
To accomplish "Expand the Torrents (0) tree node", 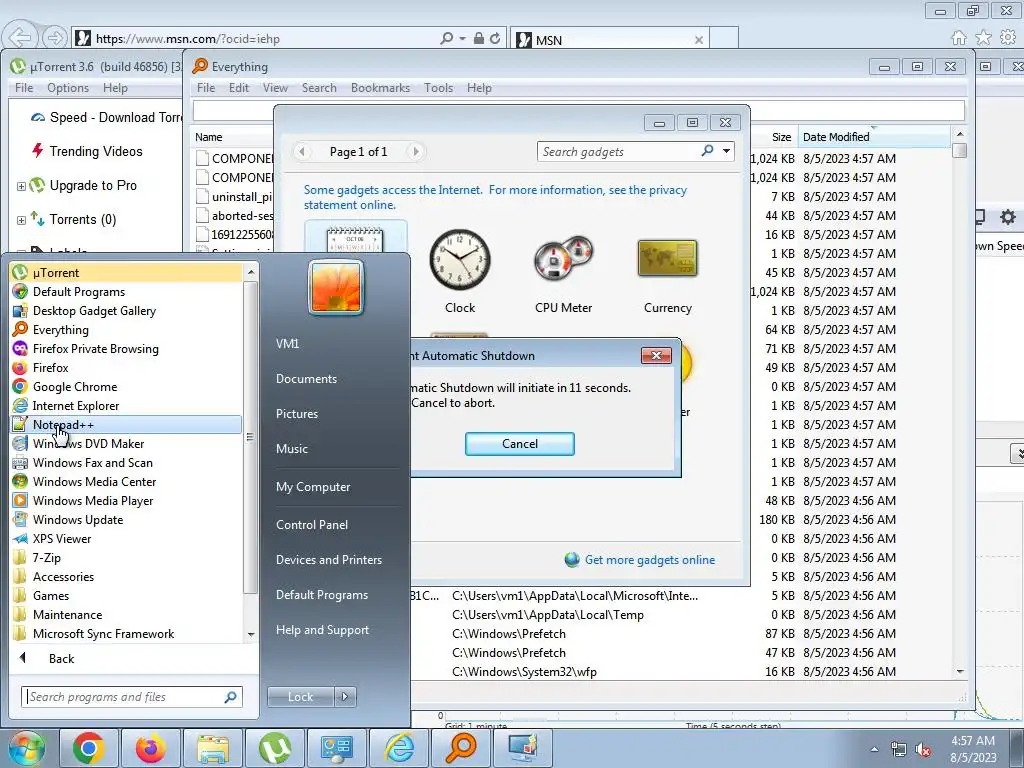I will pyautogui.click(x=21, y=220).
